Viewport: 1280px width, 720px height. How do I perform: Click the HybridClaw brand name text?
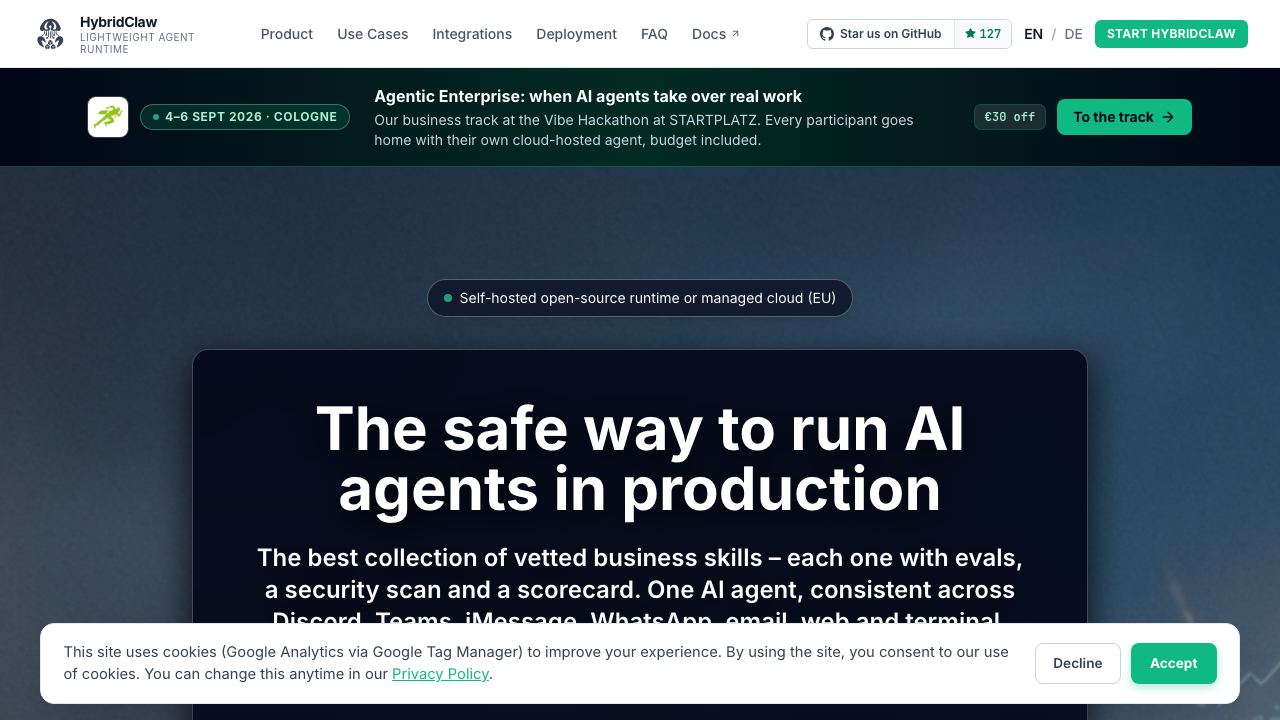pyautogui.click(x=118, y=22)
